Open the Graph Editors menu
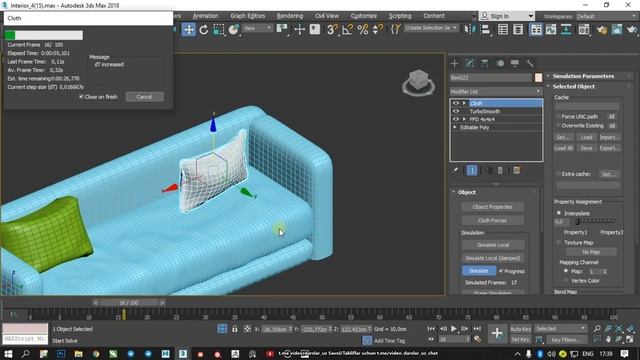The height and width of the screenshot is (360, 640). [248, 16]
